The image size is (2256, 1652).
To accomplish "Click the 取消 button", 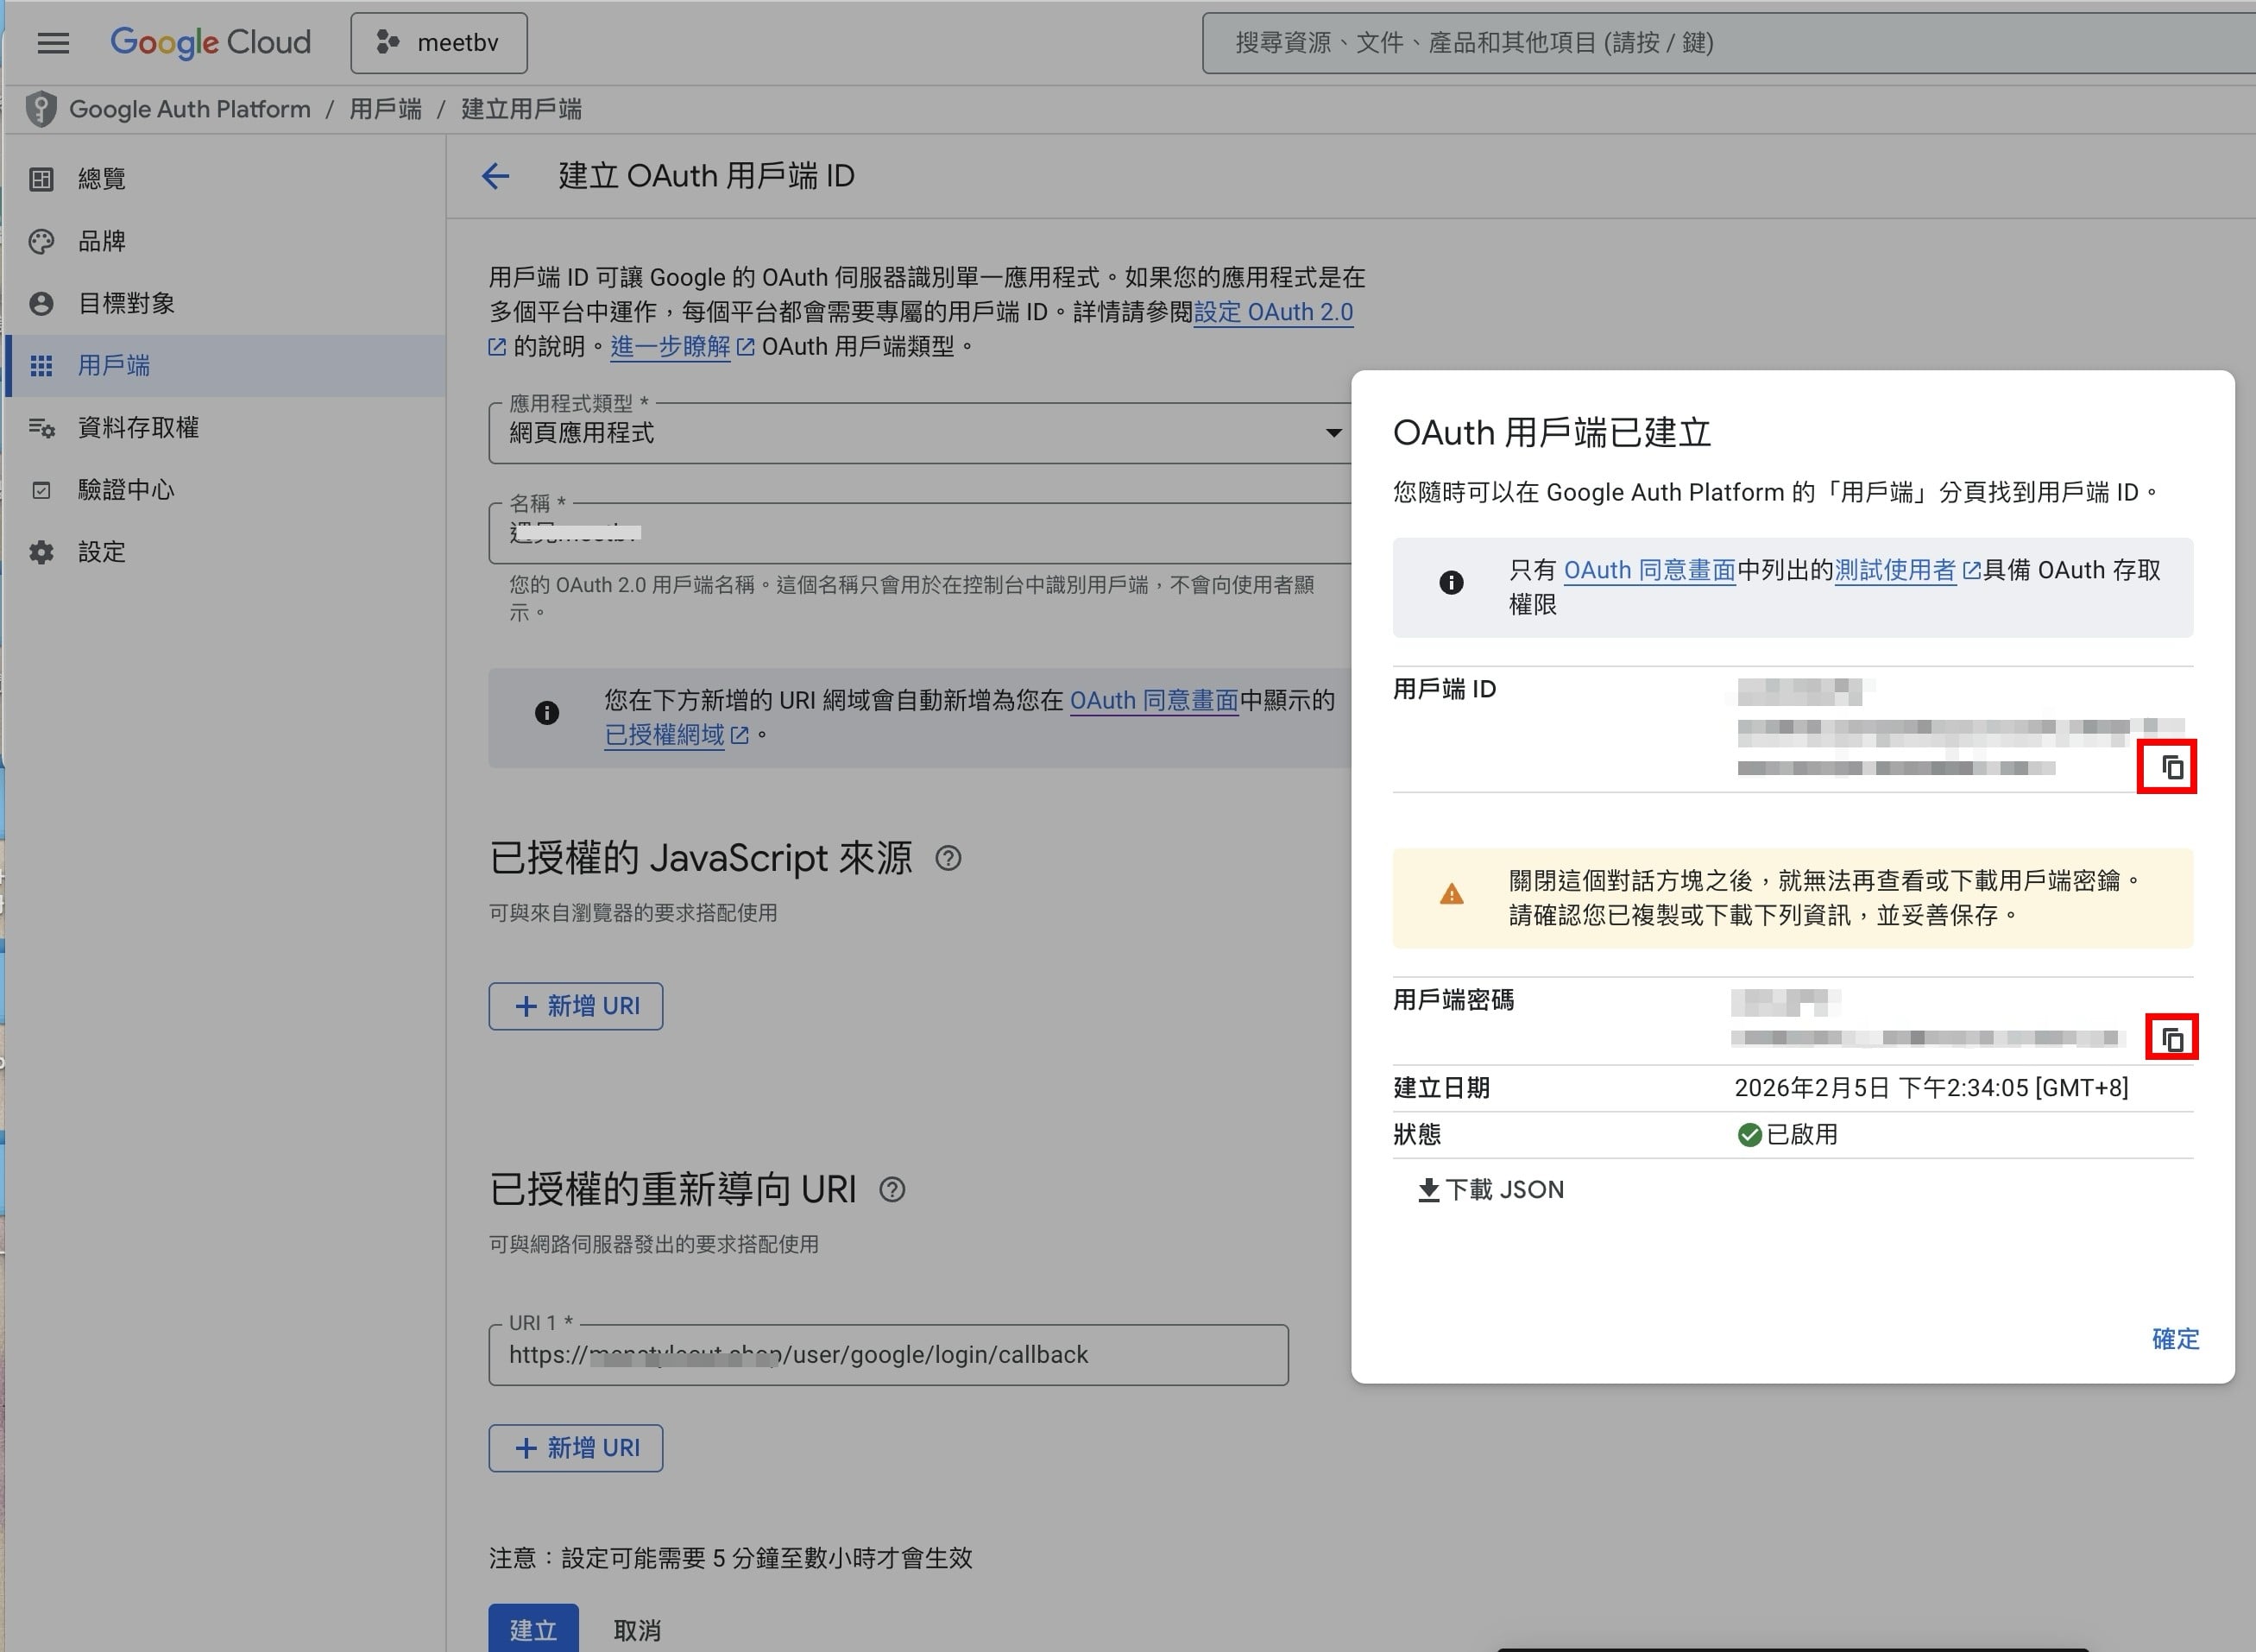I will click(x=637, y=1630).
